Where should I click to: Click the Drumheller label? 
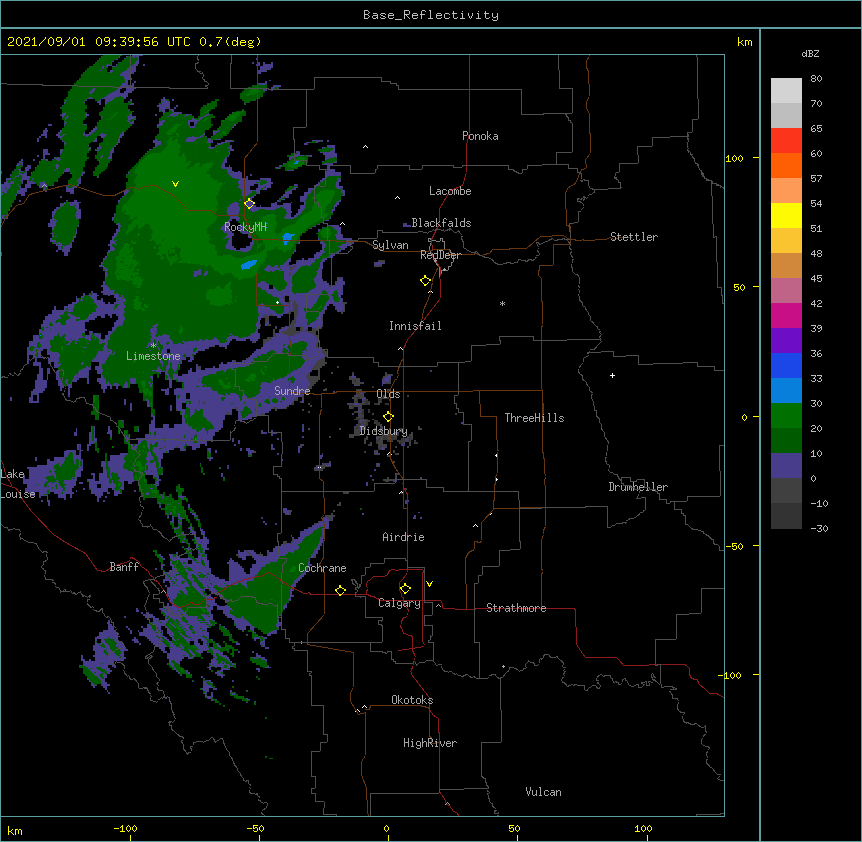pos(638,487)
